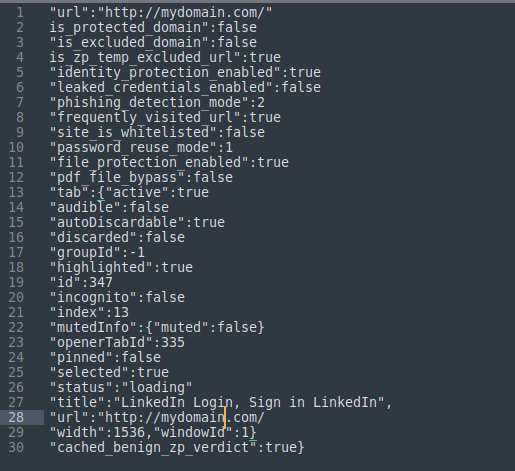This screenshot has width=515, height=471.
Task: Click line number 22 in the gutter
Action: coord(16,327)
